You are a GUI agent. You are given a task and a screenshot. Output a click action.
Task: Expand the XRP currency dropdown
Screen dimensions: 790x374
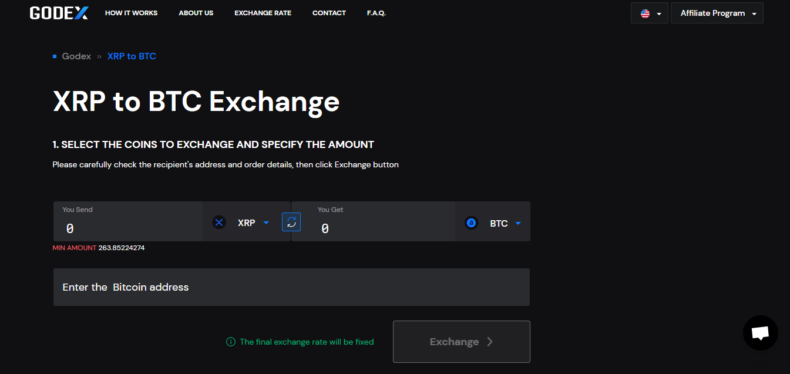[266, 223]
